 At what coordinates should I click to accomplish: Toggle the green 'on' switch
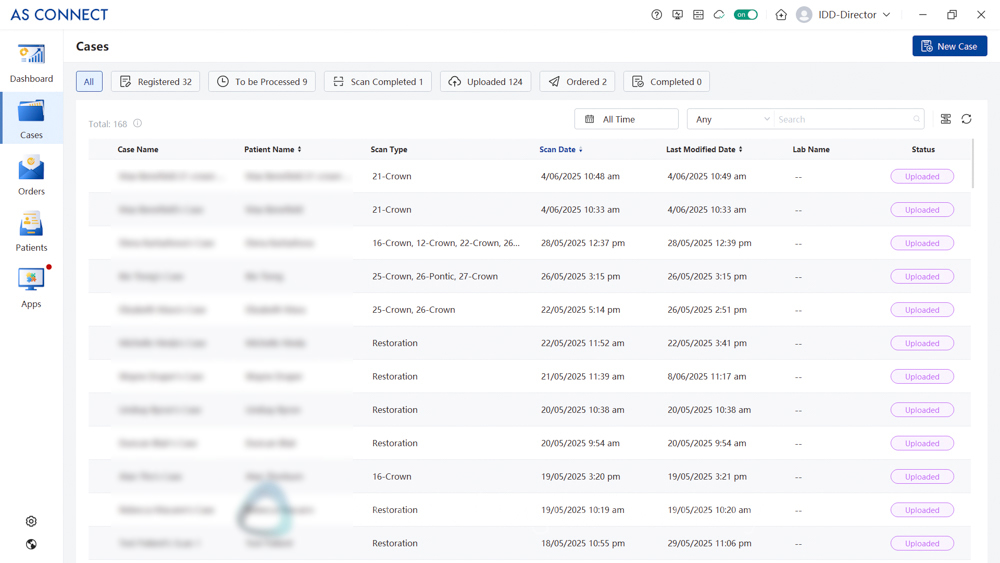coord(746,15)
